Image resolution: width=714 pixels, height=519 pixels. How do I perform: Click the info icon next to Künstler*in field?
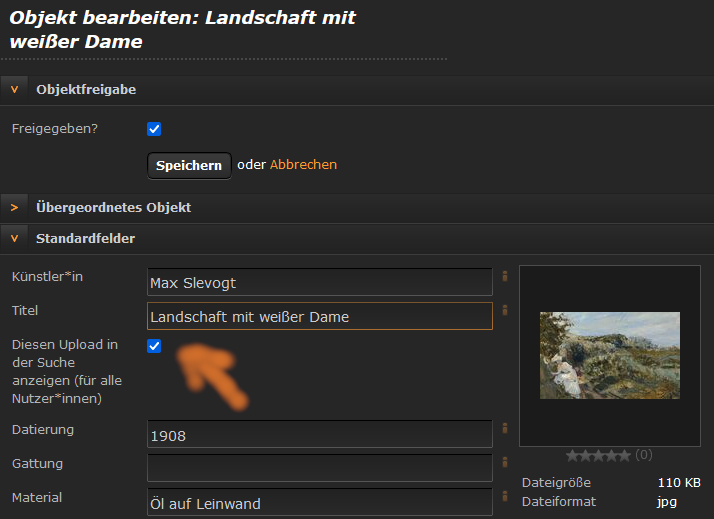[505, 276]
